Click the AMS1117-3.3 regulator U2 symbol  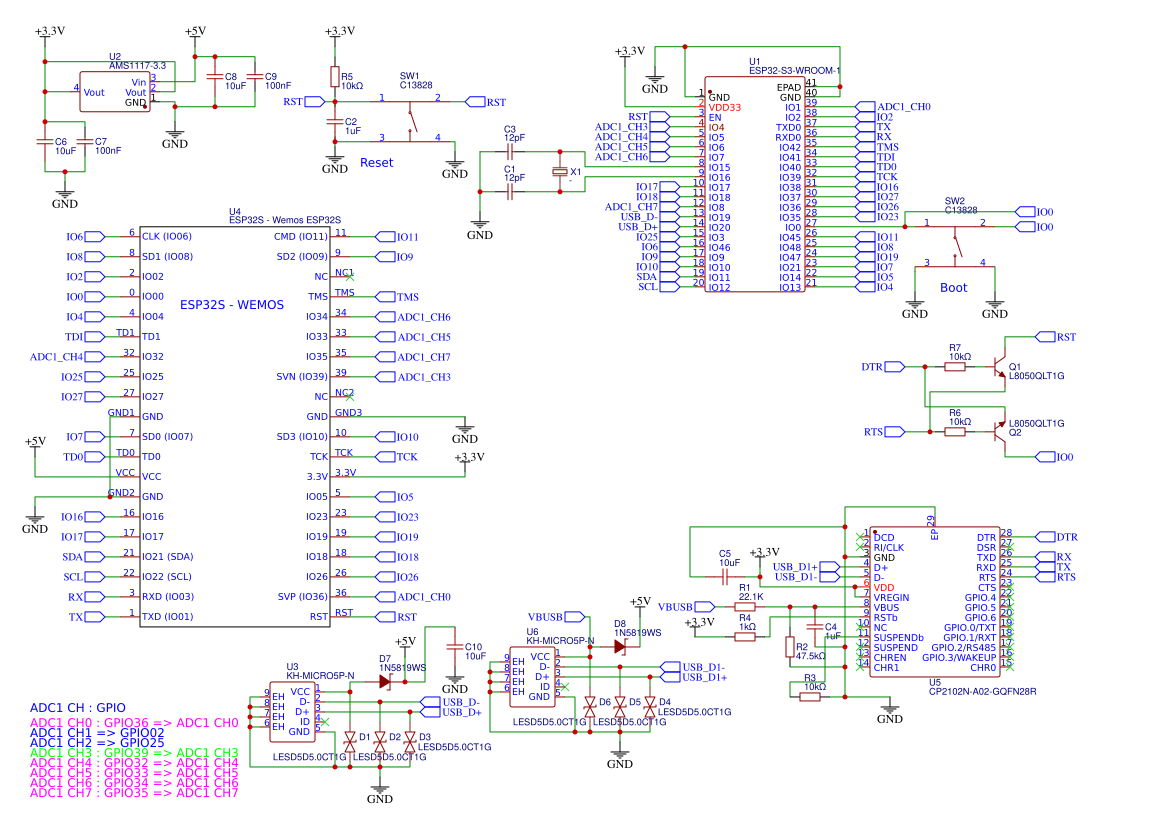click(115, 92)
